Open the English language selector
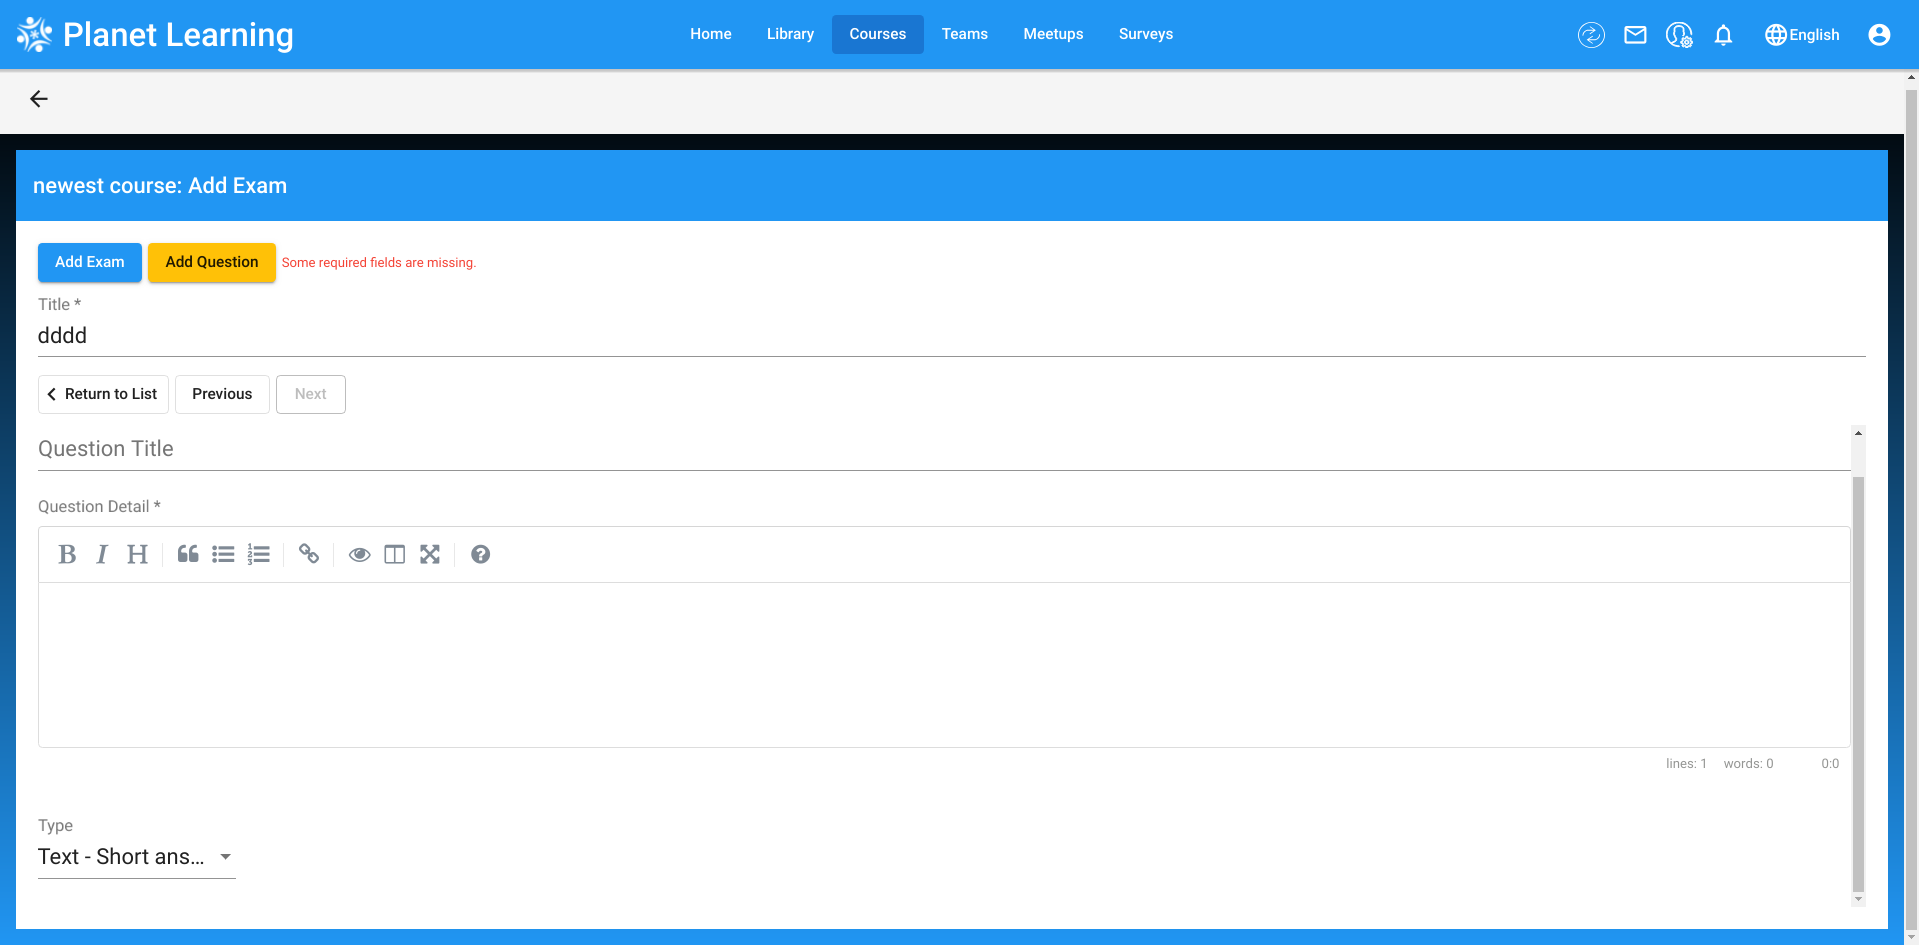The image size is (1919, 945). (1801, 34)
